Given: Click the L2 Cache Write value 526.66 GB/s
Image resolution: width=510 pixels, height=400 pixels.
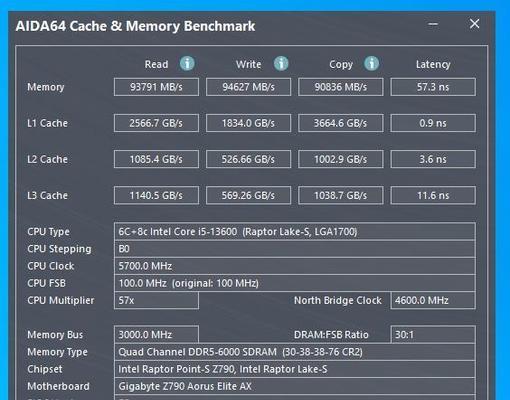Looking at the screenshot, I should coord(248,159).
